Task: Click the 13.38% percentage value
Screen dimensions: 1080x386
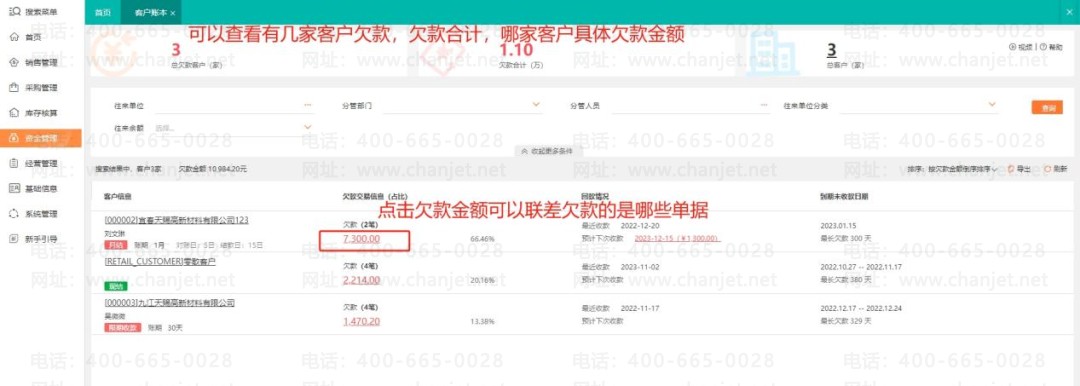Action: tap(482, 322)
